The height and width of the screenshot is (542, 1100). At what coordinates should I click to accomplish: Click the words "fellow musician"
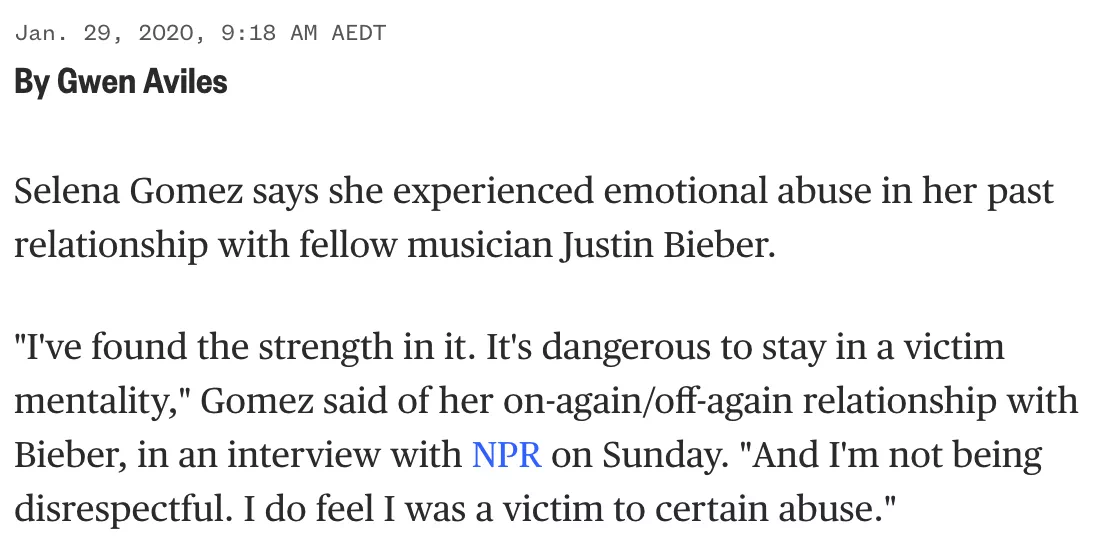pyautogui.click(x=426, y=245)
